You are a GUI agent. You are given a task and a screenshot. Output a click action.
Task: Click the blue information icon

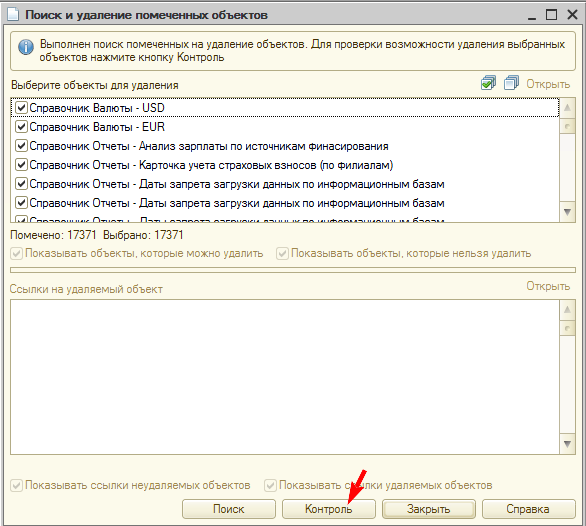click(26, 47)
